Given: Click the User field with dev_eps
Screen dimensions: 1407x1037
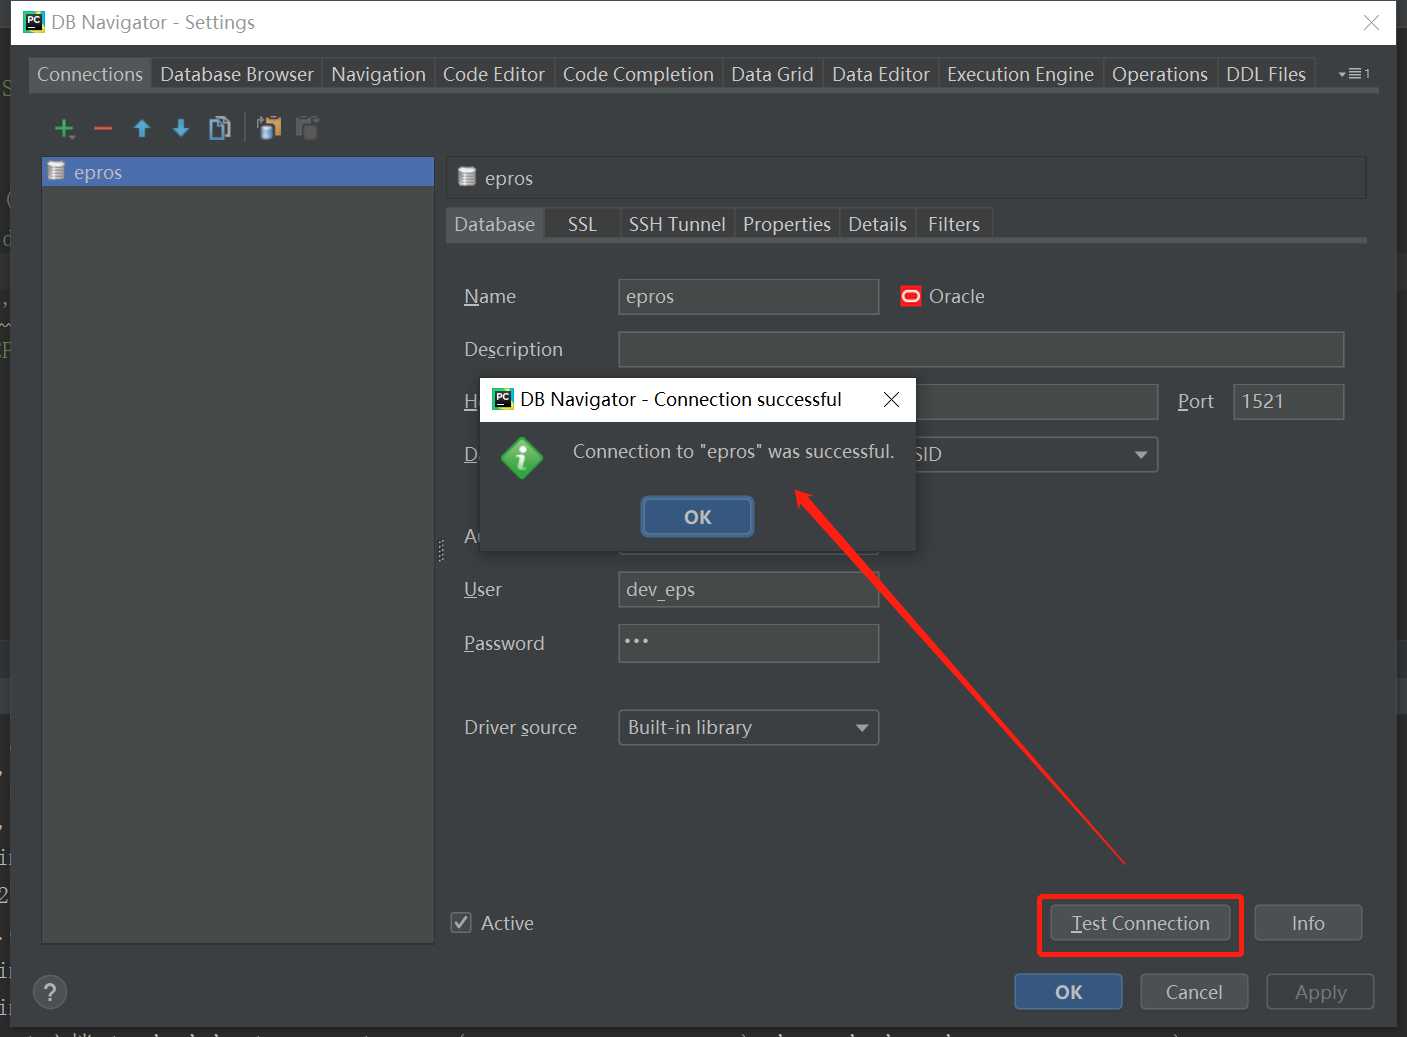Looking at the screenshot, I should pyautogui.click(x=749, y=589).
